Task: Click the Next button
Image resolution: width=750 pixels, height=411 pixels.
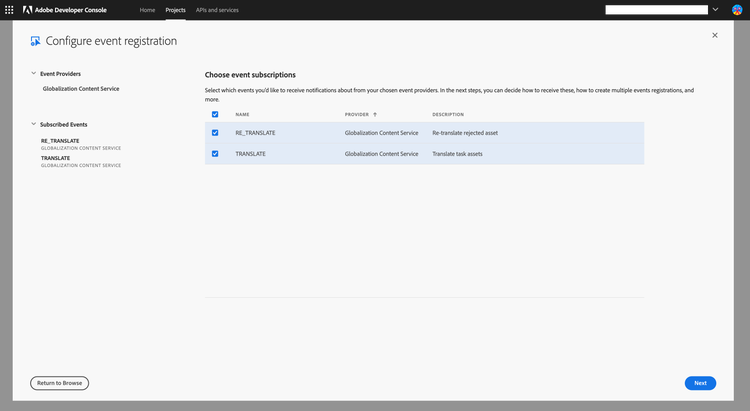Action: point(700,383)
